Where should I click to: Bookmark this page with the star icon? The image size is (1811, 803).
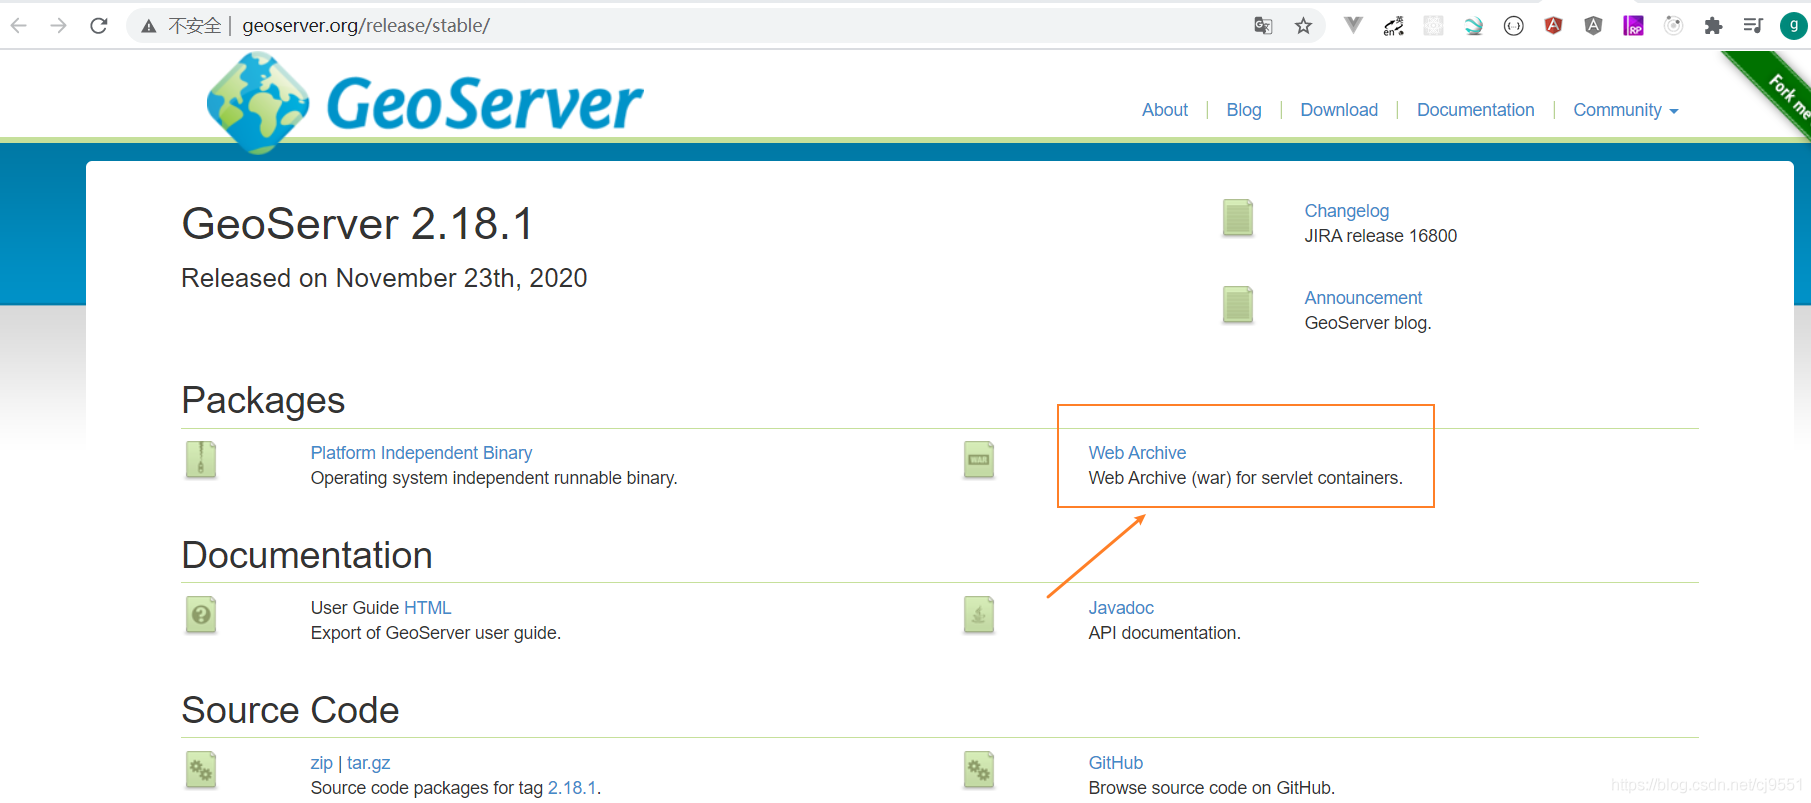point(1303,26)
